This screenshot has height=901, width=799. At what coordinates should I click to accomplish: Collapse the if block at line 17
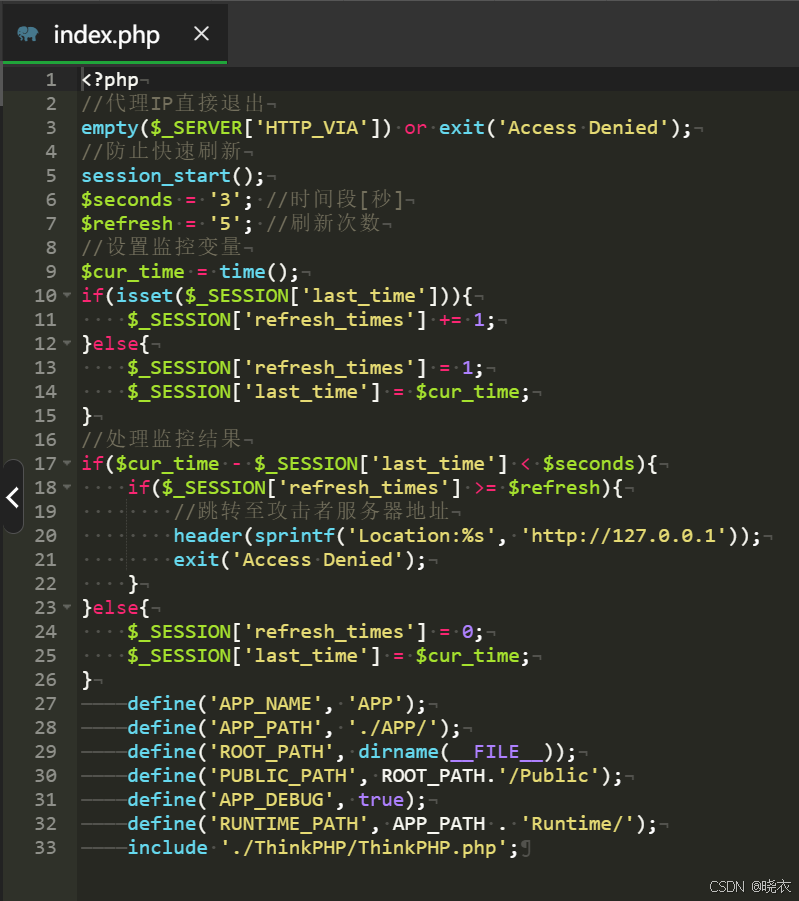pos(67,463)
